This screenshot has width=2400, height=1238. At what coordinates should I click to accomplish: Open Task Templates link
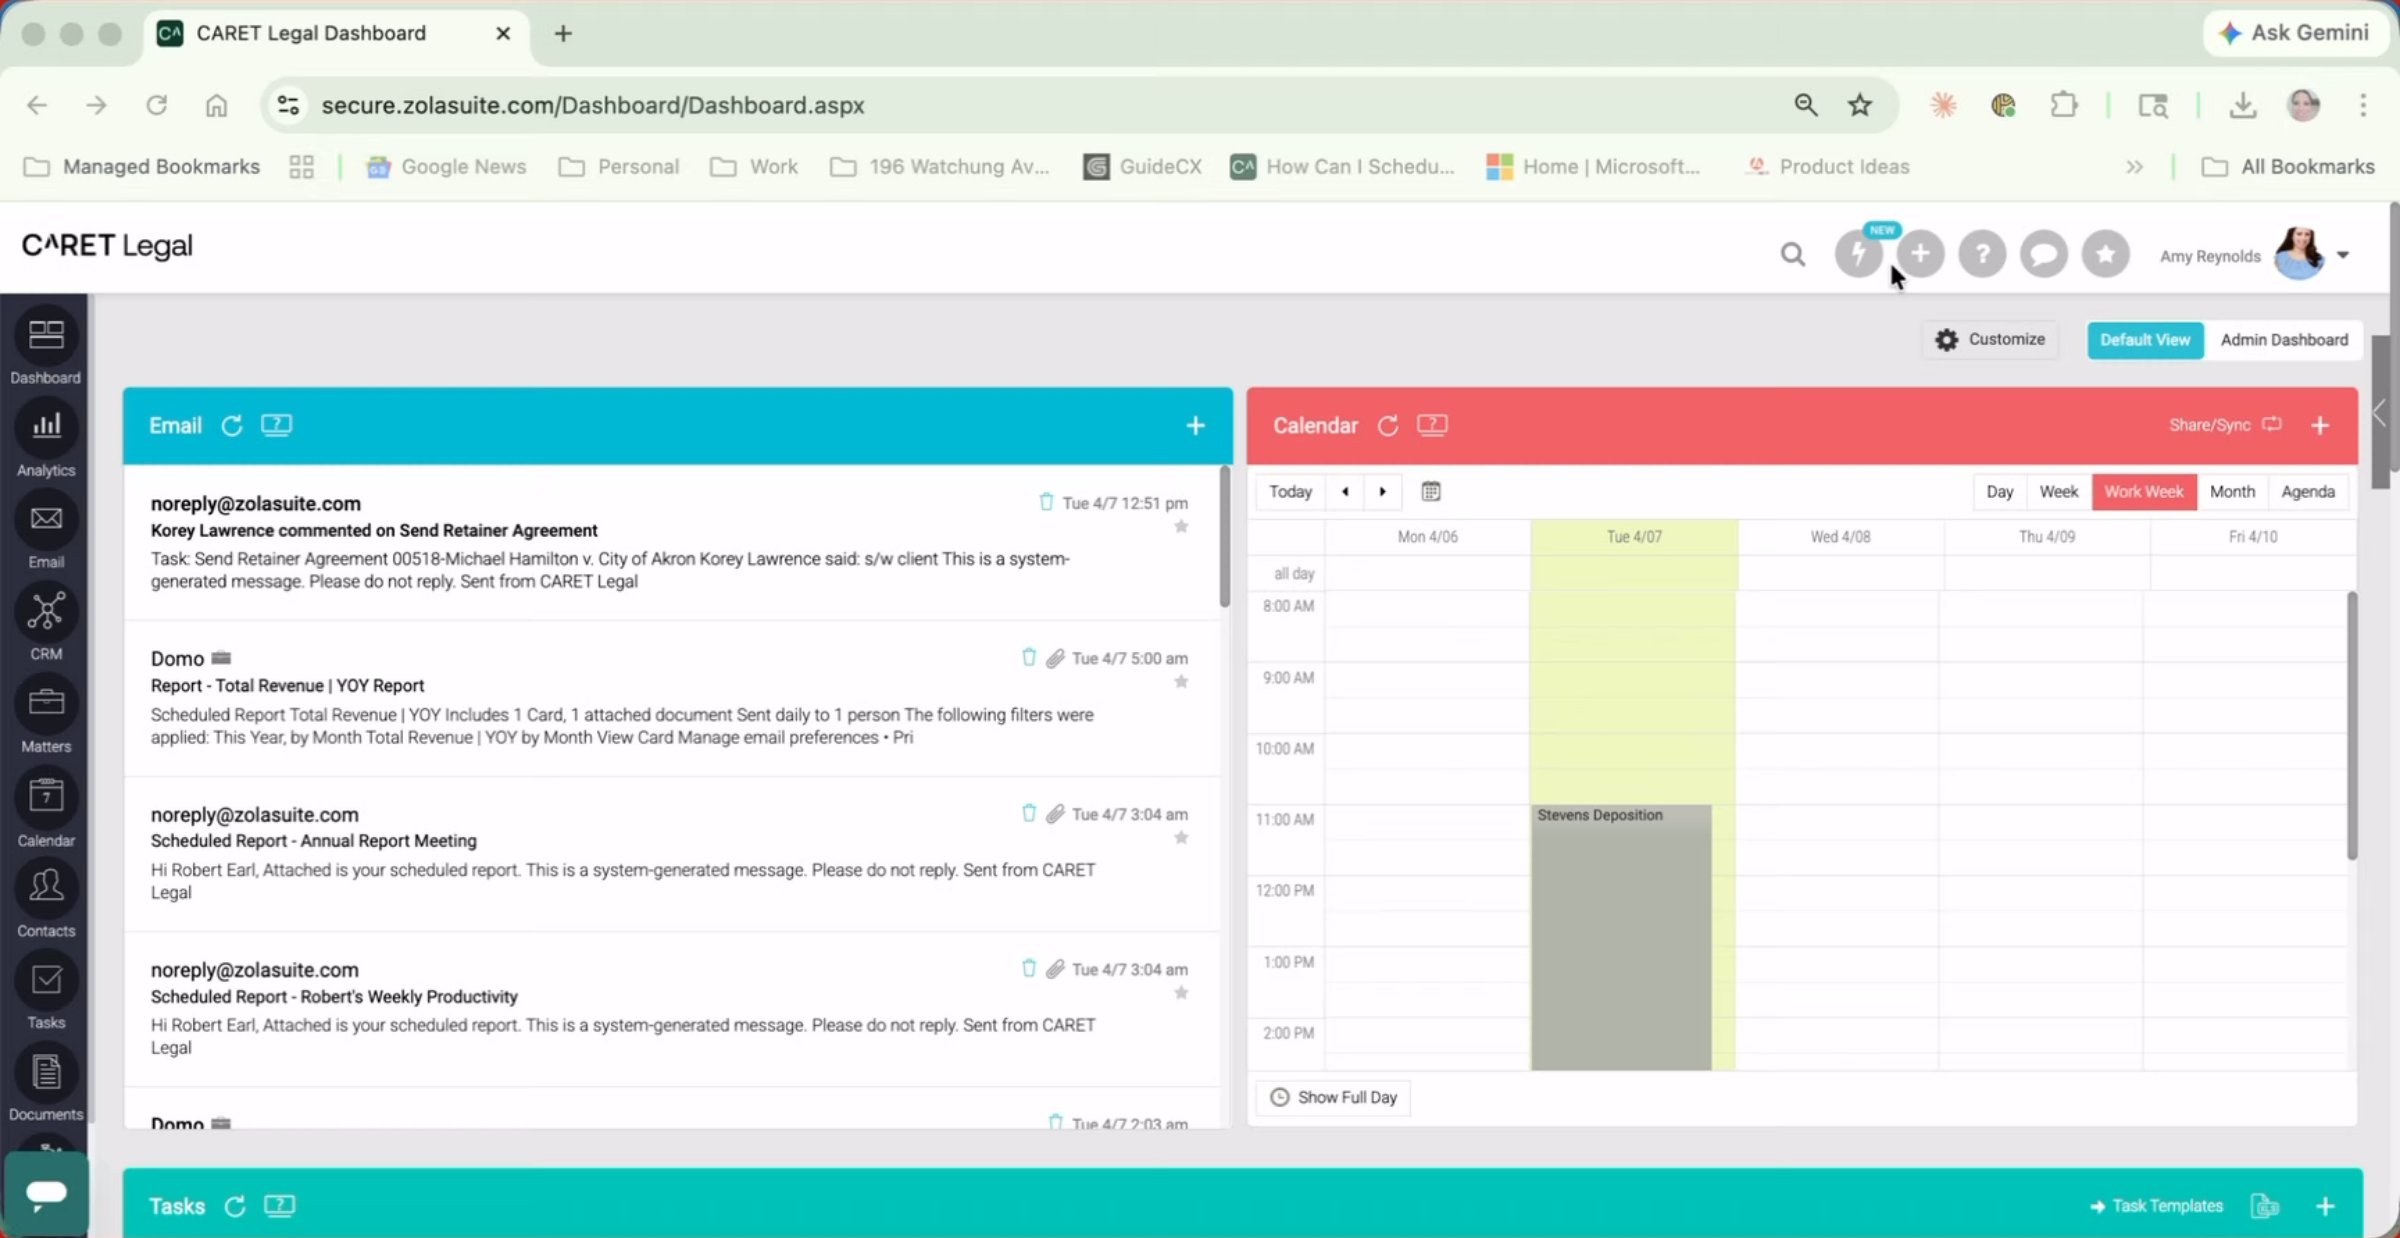(2156, 1206)
